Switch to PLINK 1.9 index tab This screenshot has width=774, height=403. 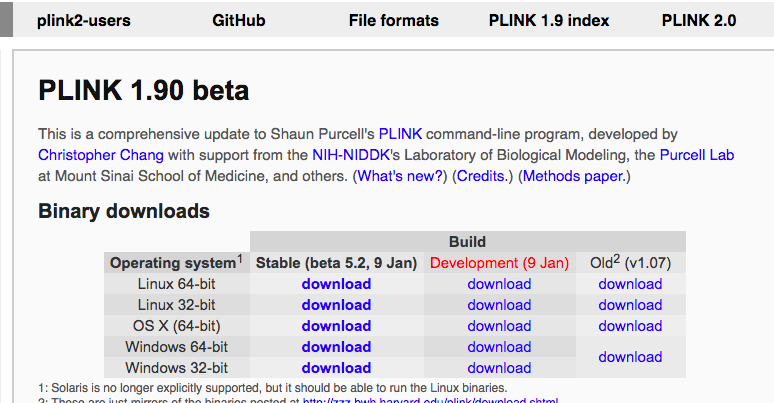point(549,20)
